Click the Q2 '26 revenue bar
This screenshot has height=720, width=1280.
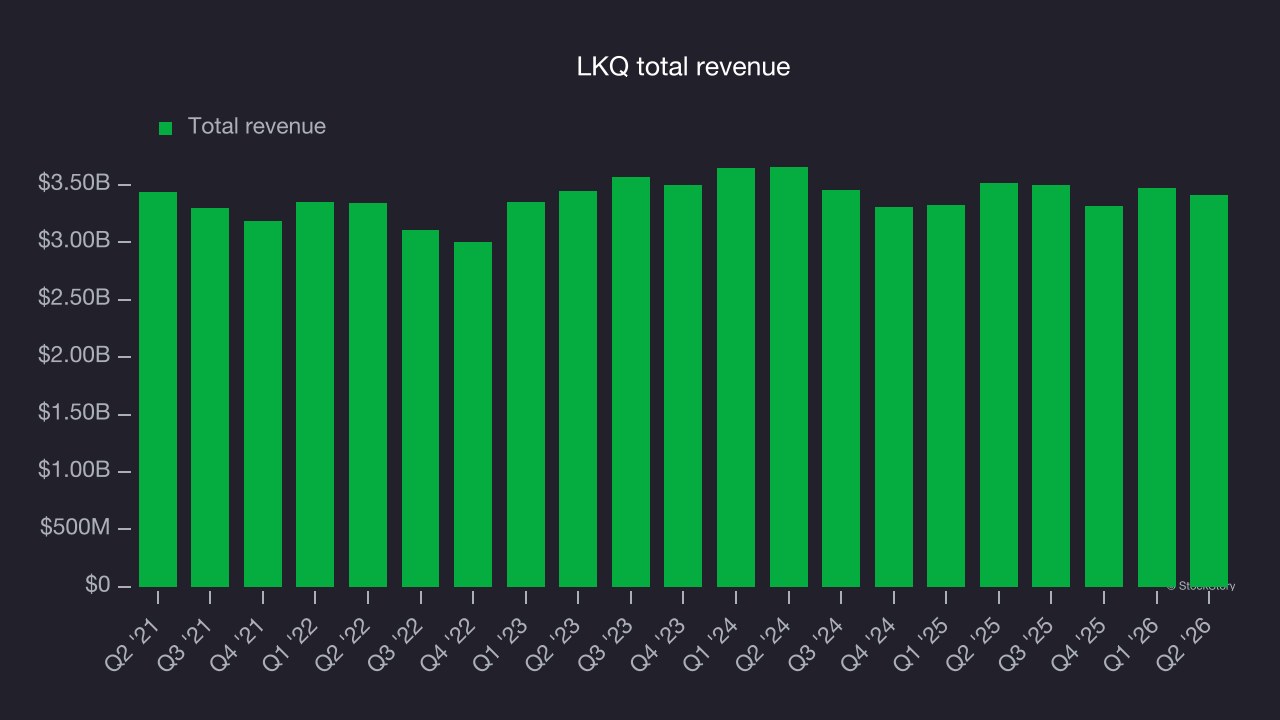1209,391
